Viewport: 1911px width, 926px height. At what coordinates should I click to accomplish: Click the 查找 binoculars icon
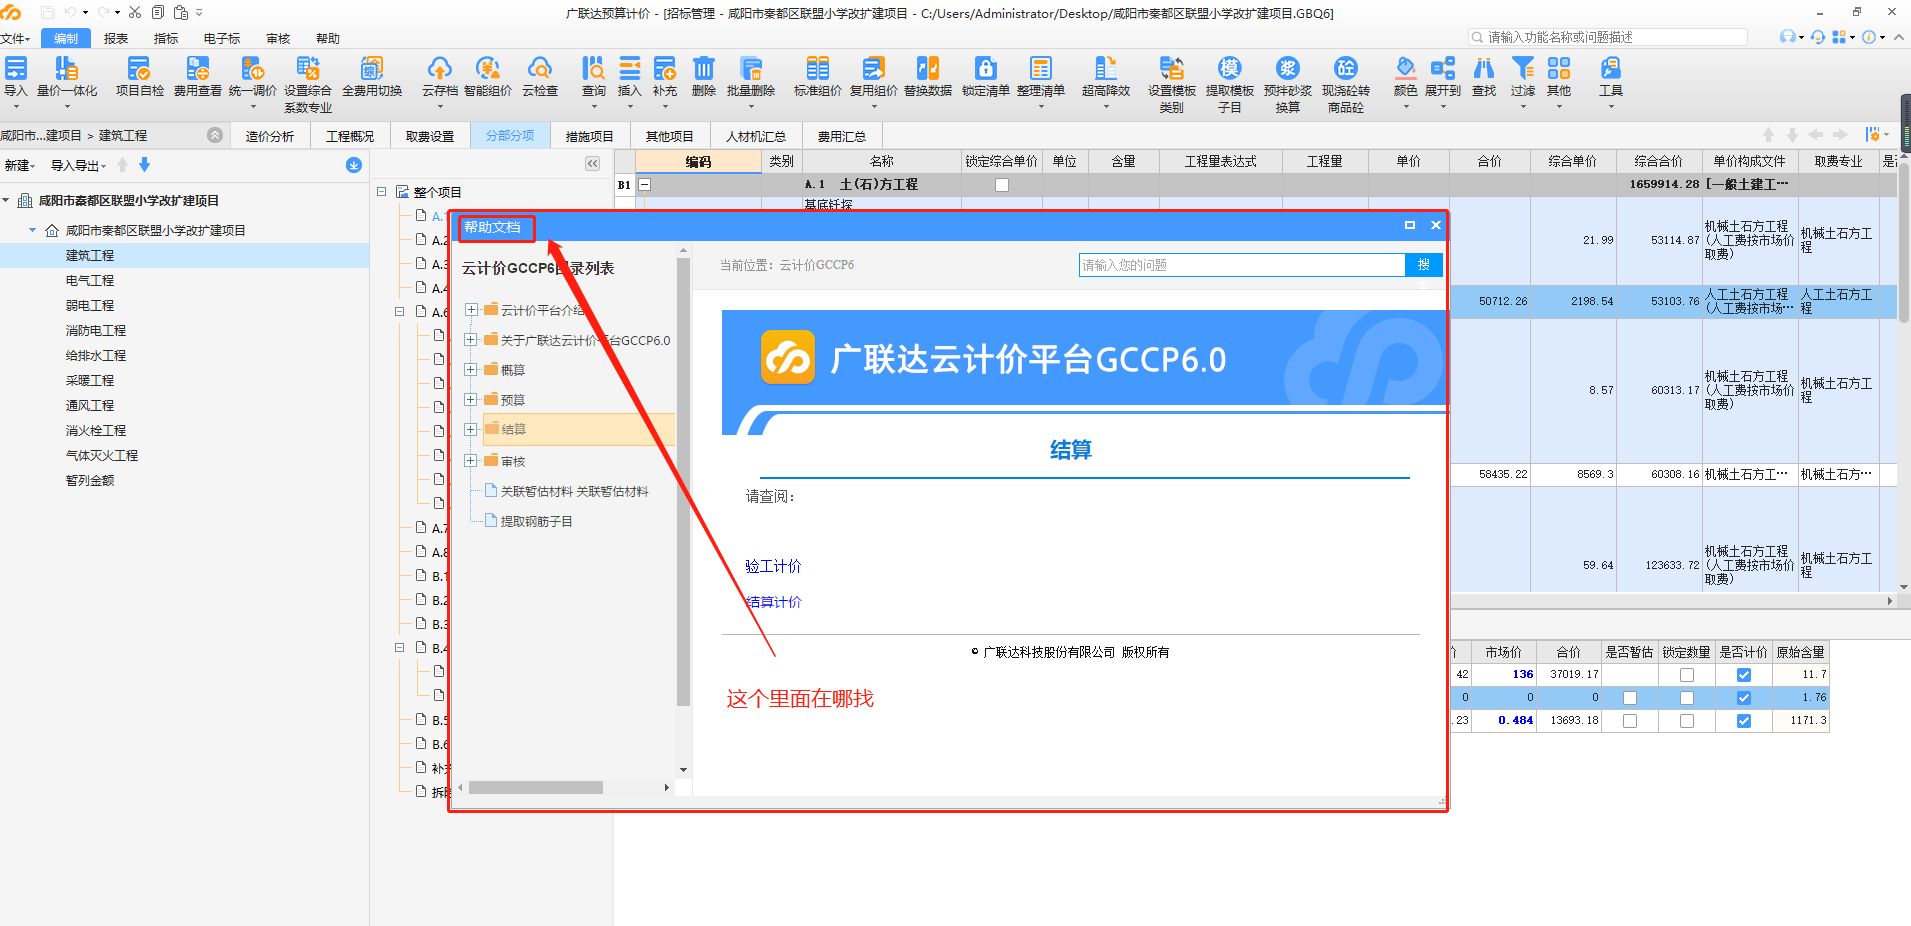1484,68
